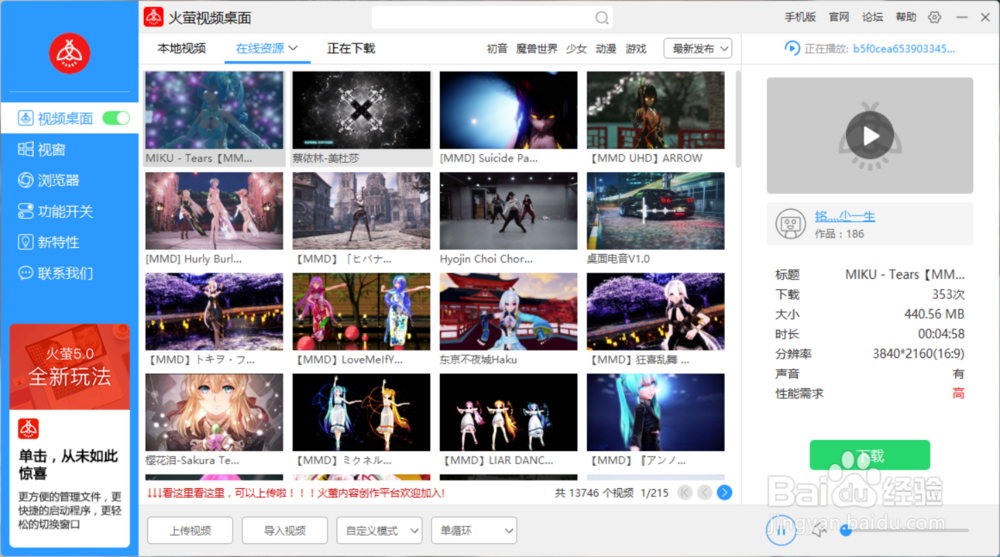Switch to the 在线资源 tab
The width and height of the screenshot is (1000, 557).
[260, 48]
